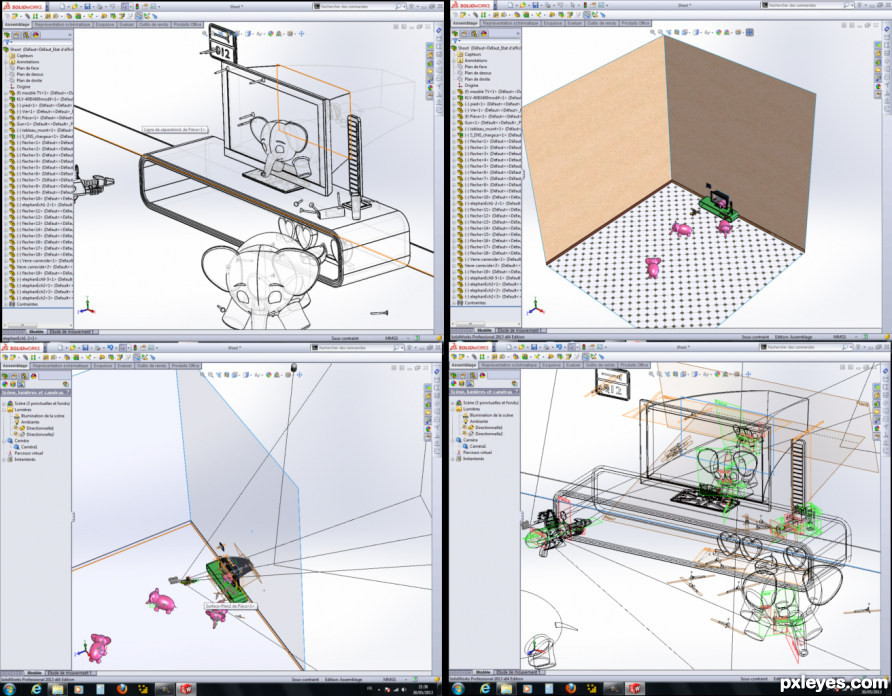The width and height of the screenshot is (892, 696).
Task: Click Zoom to fit icon in top-left viewport
Action: 205,34
